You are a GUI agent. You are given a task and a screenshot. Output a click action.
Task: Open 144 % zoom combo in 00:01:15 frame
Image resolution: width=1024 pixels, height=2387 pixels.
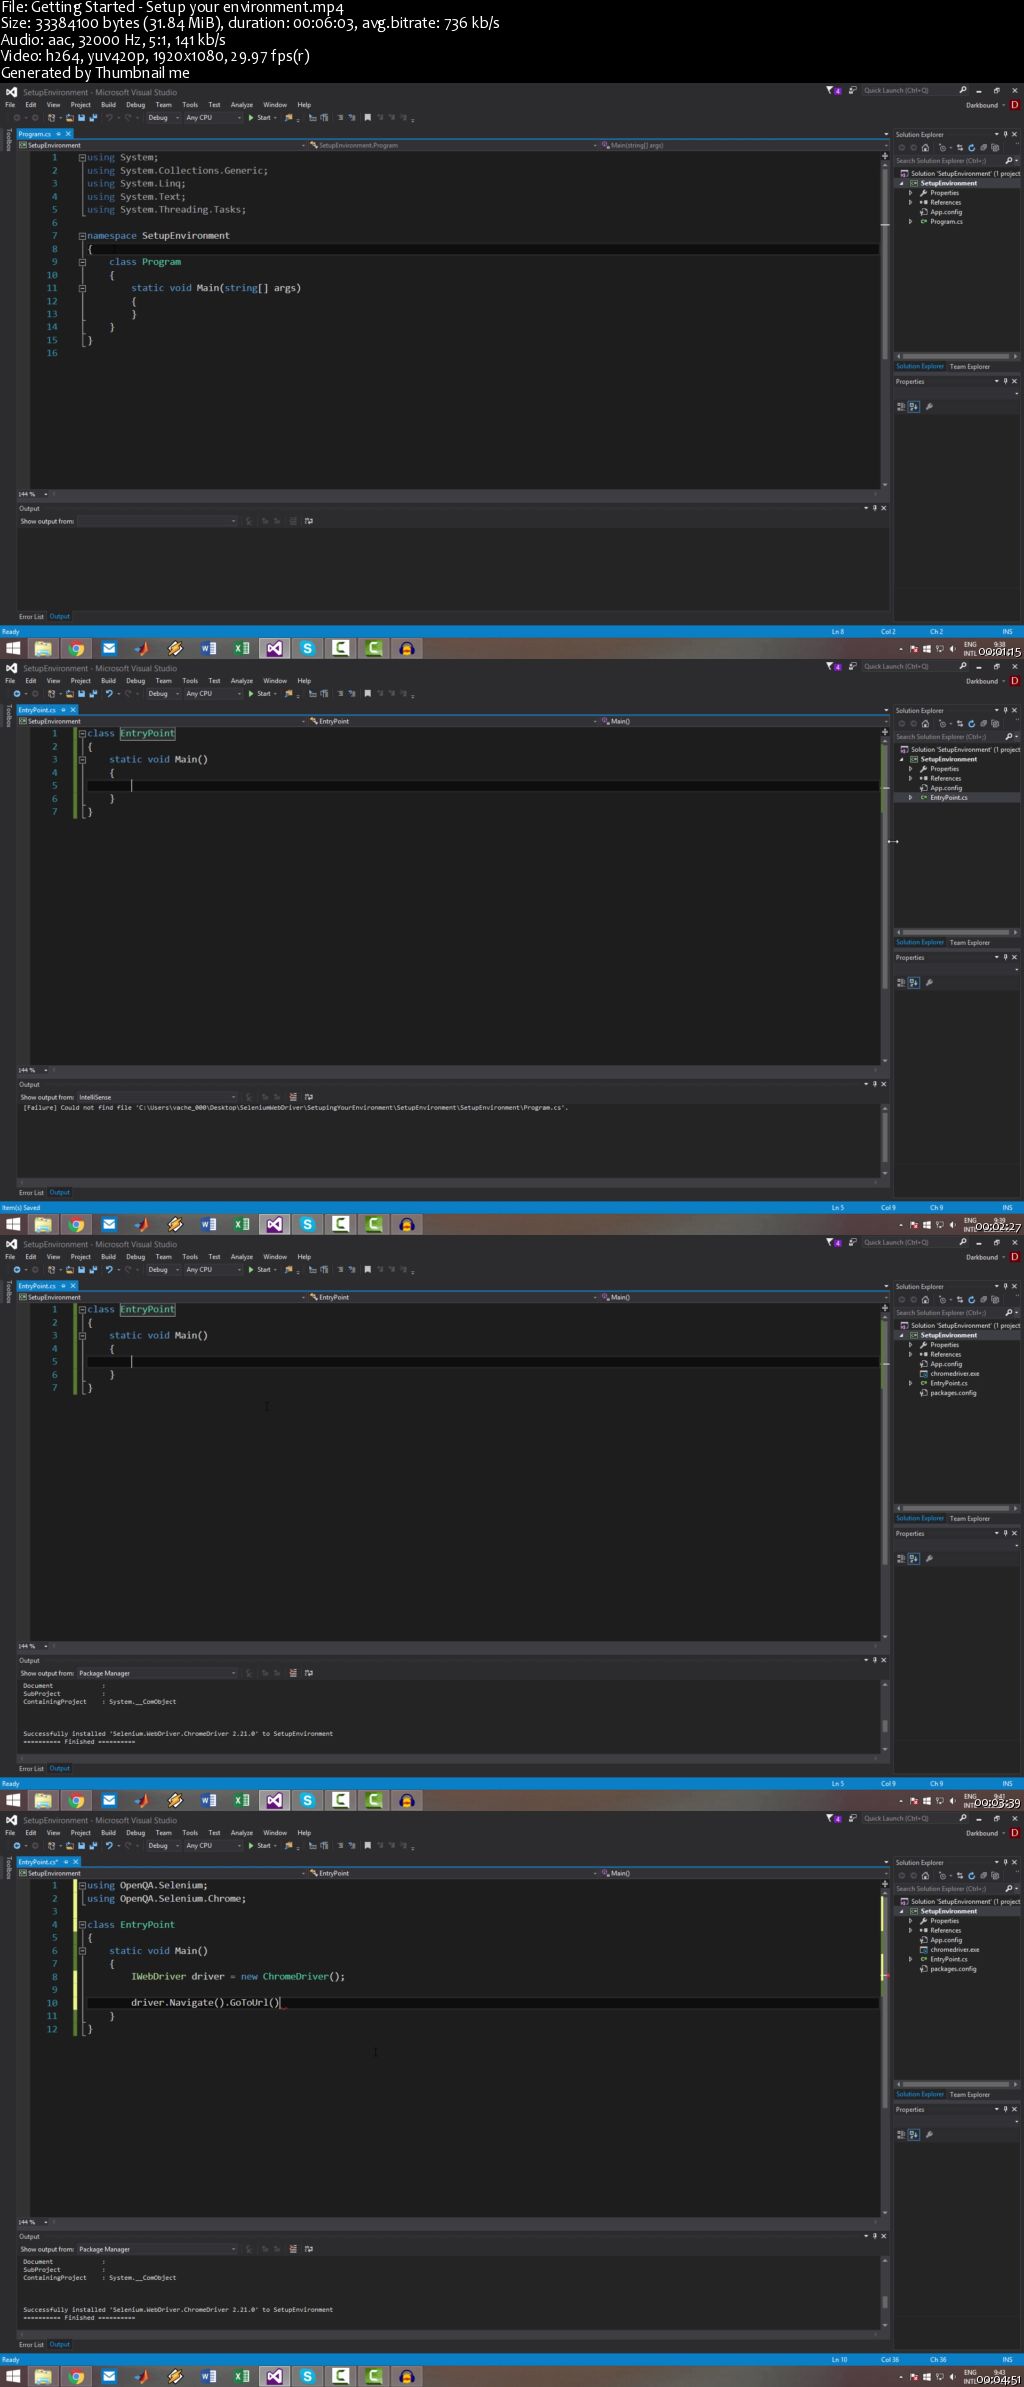click(31, 494)
